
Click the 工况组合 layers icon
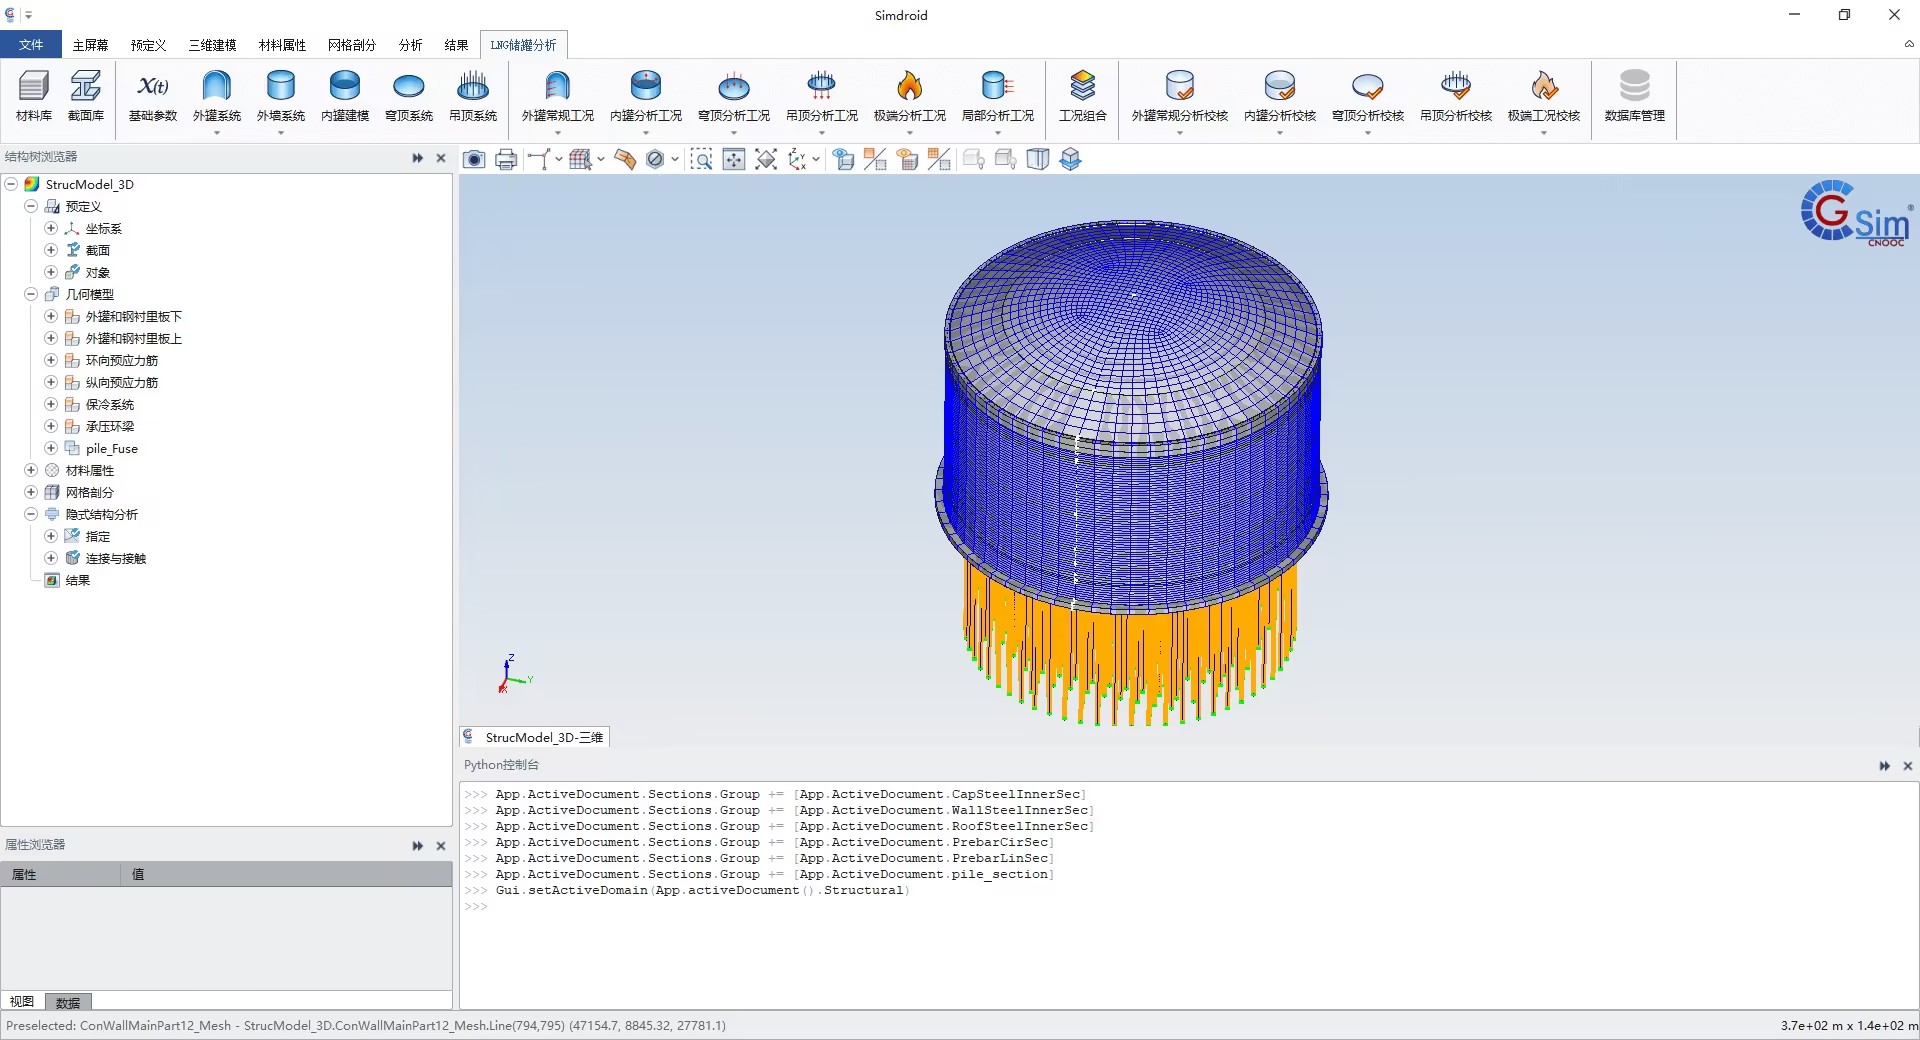click(x=1082, y=96)
